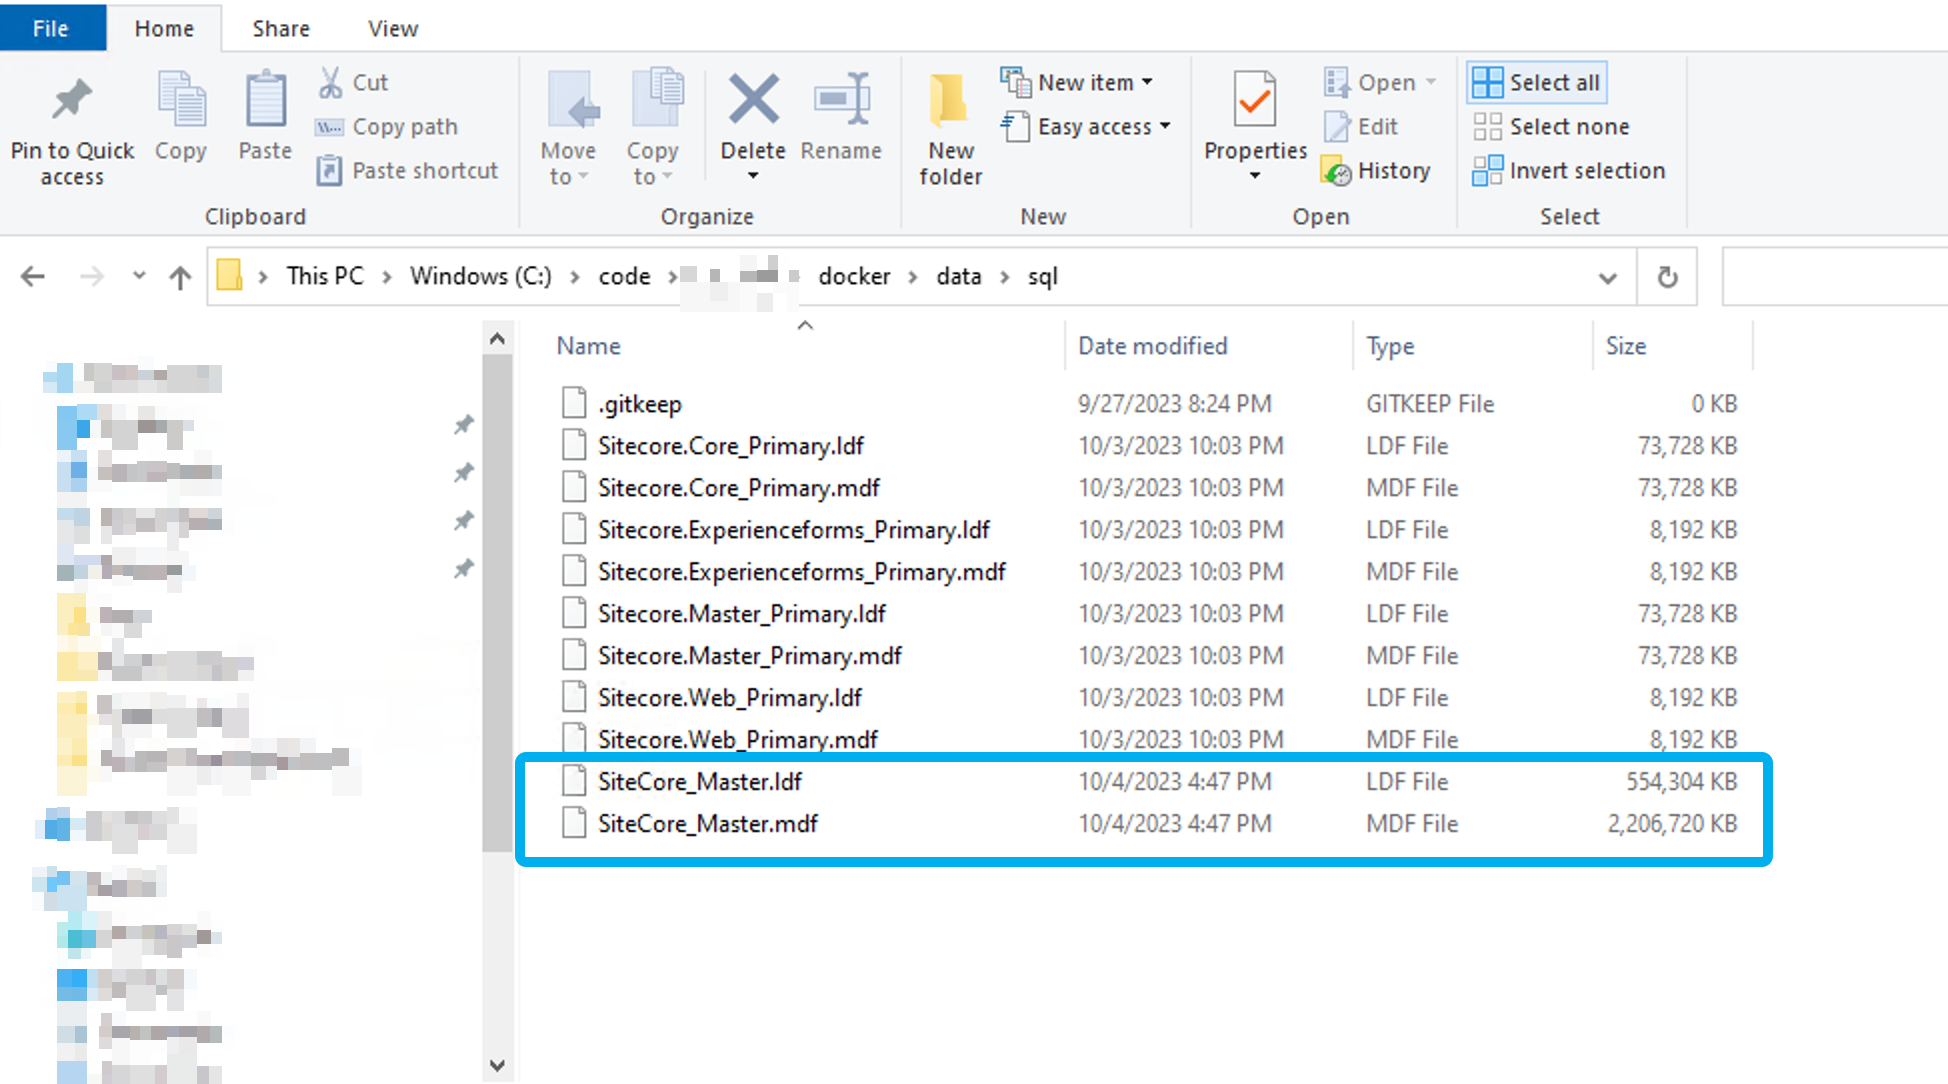
Task: Open the Move to command
Action: coord(569,127)
